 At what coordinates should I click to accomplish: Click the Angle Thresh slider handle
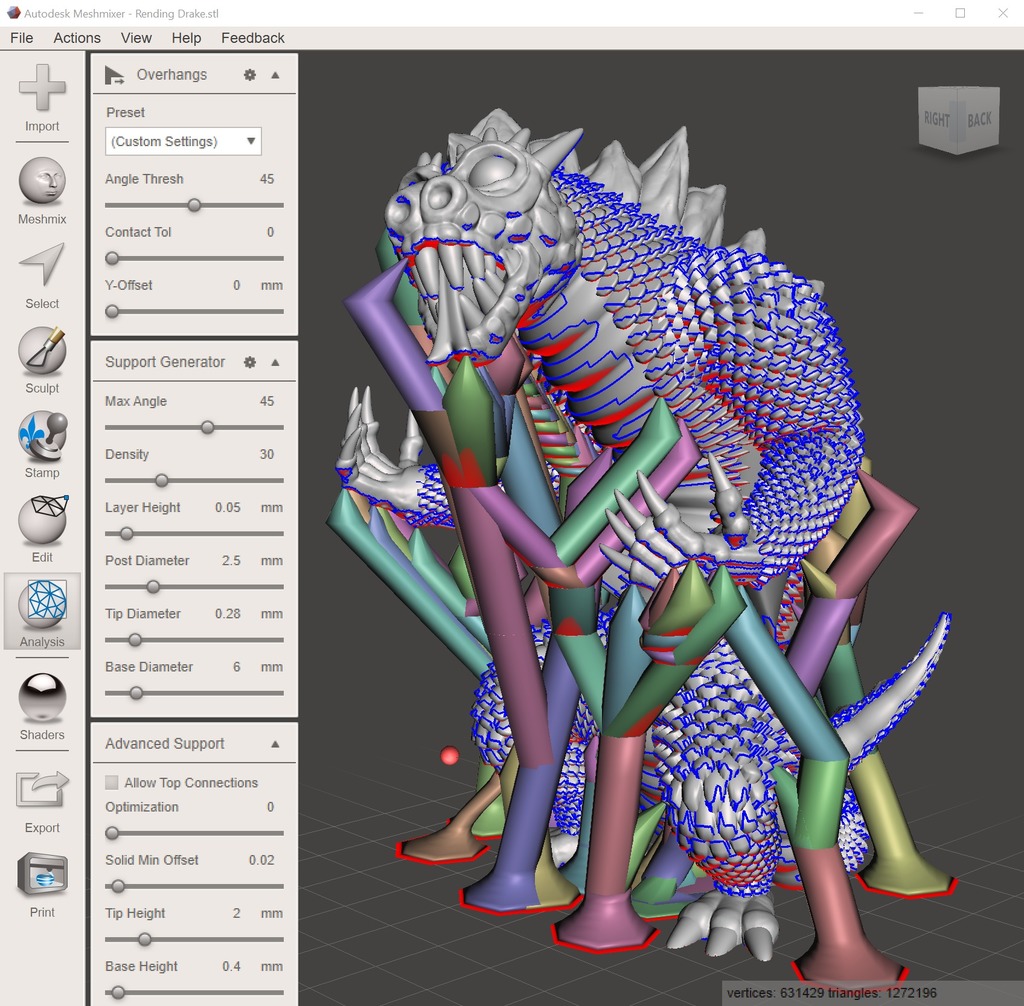coord(194,205)
